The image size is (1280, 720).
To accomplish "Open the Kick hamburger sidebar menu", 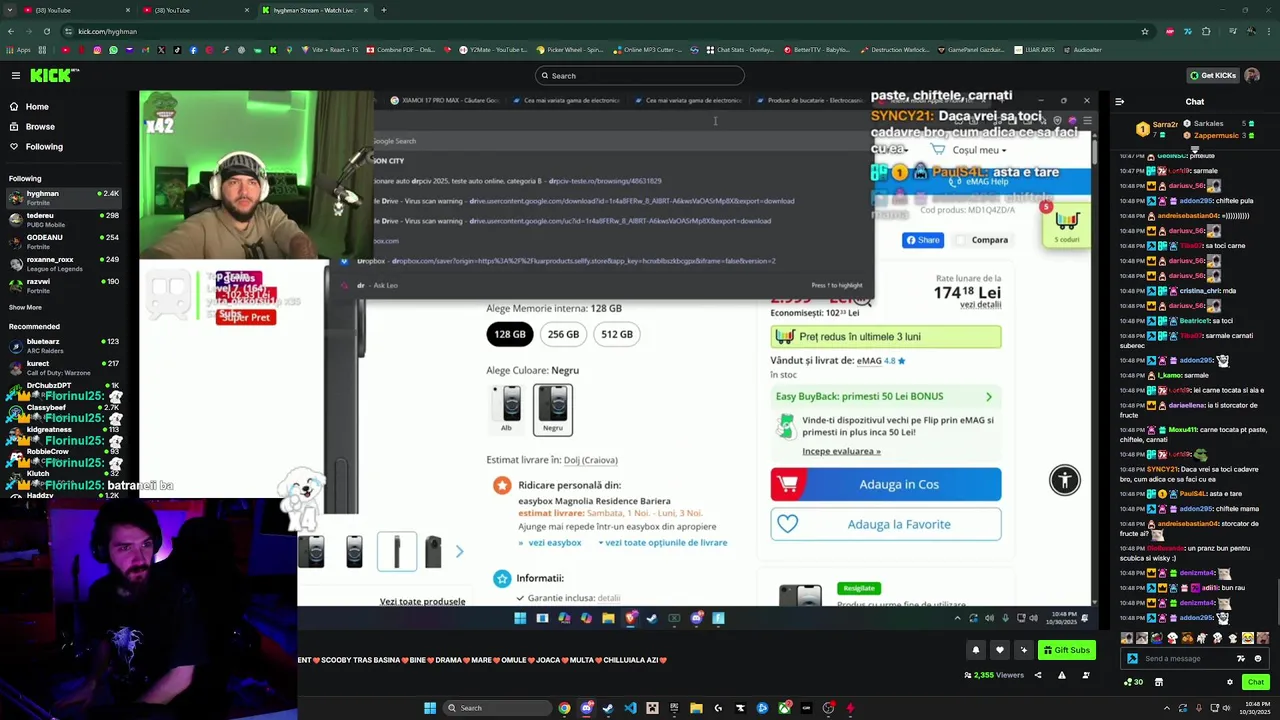I will click(16, 75).
